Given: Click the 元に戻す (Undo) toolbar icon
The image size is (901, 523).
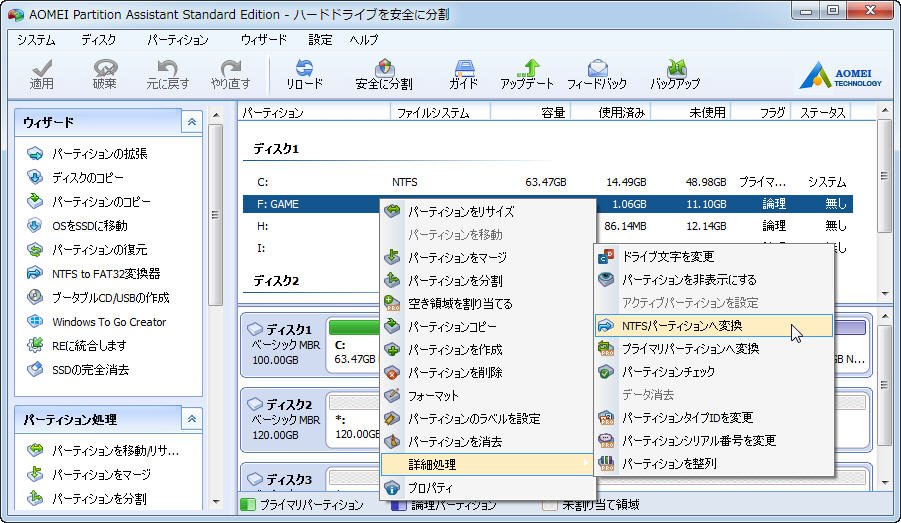Looking at the screenshot, I should click(167, 75).
